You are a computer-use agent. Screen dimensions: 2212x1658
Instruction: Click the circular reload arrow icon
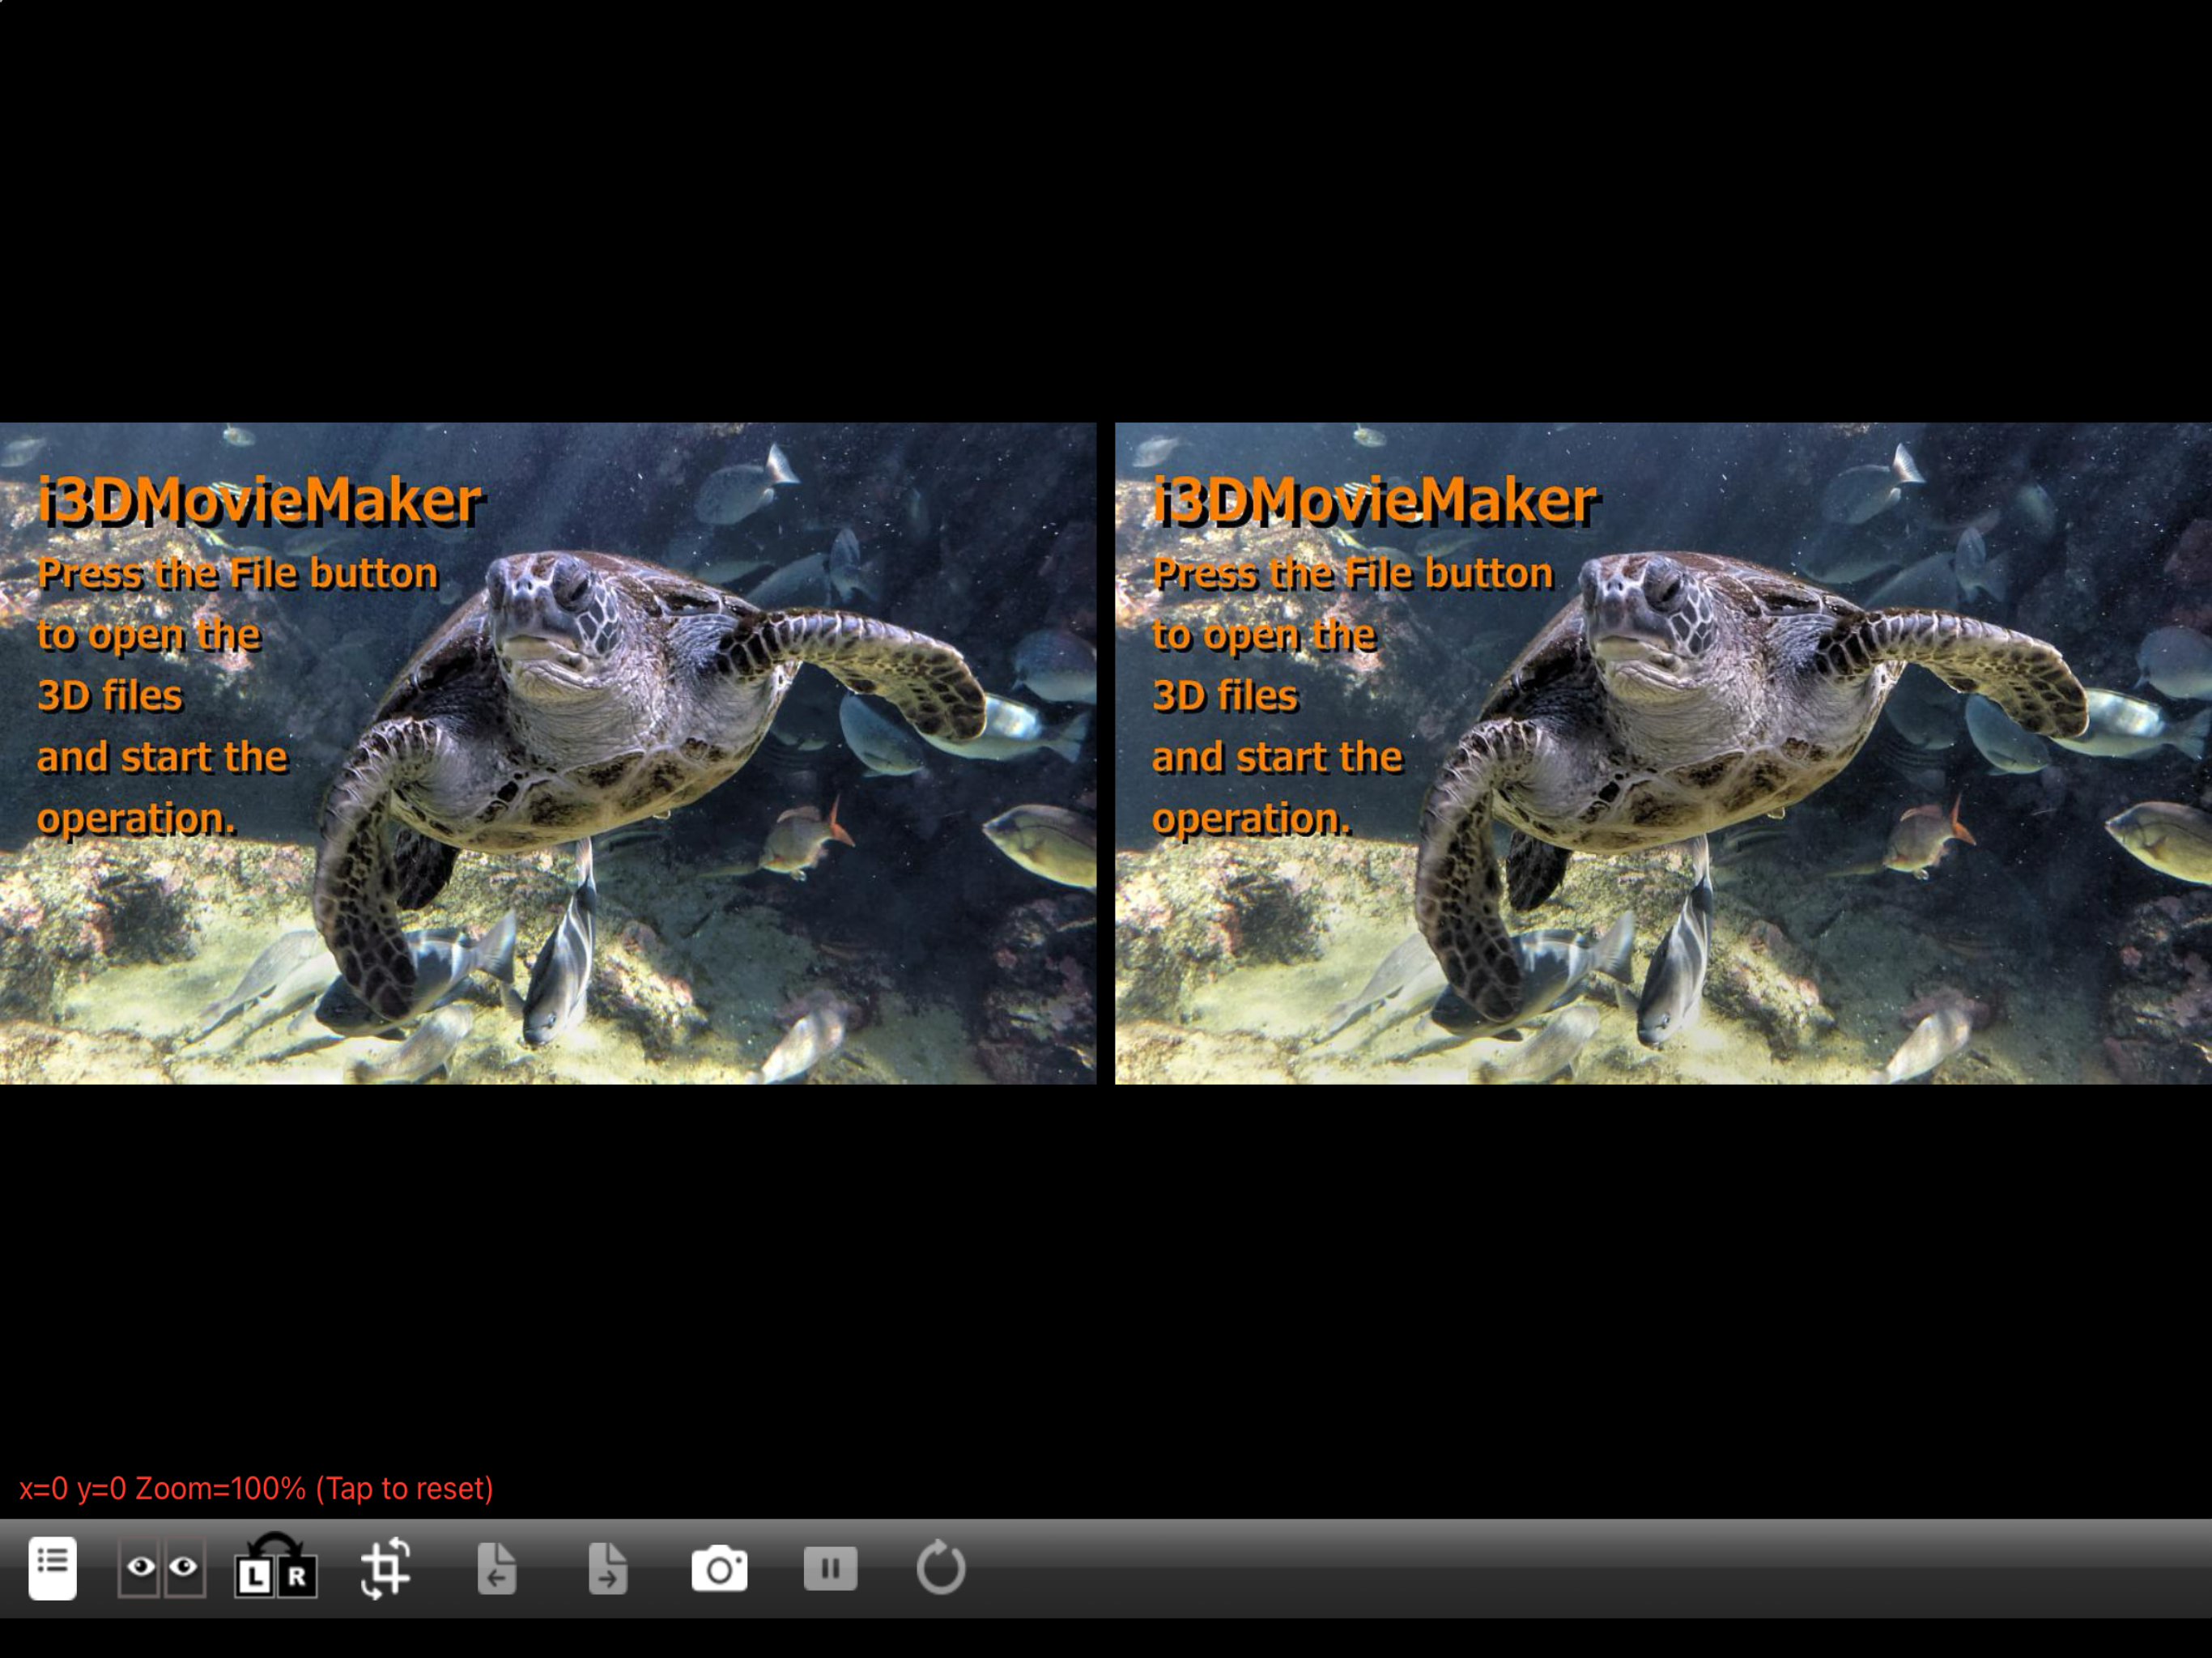(941, 1567)
